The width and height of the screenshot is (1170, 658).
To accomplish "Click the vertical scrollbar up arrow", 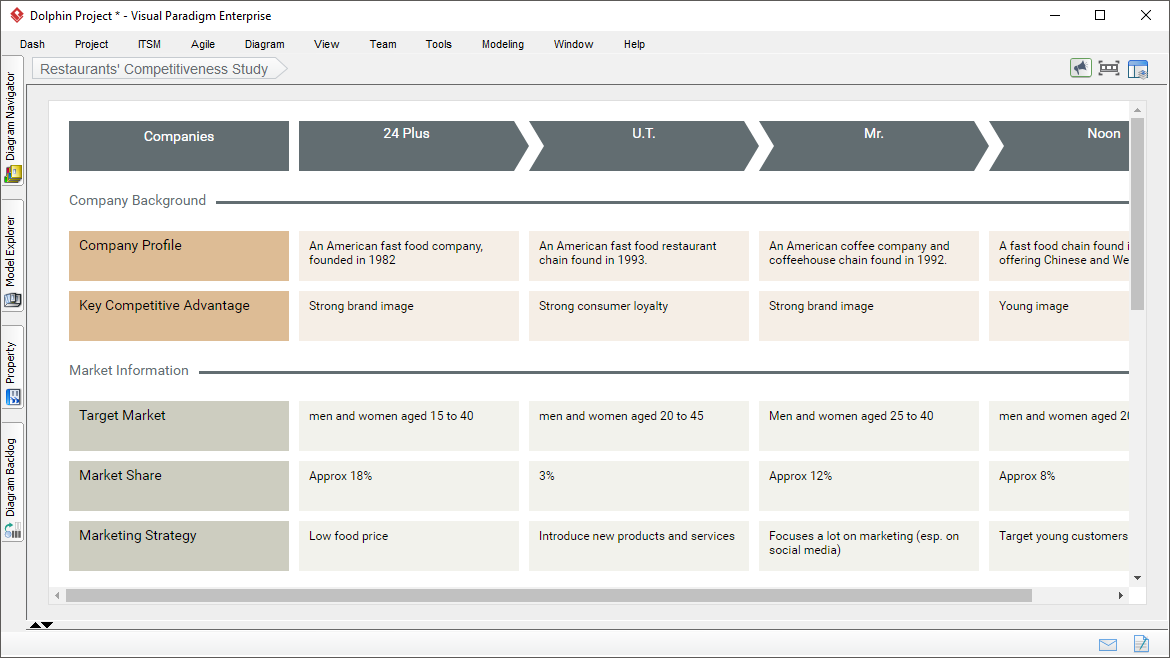I will coord(1137,110).
